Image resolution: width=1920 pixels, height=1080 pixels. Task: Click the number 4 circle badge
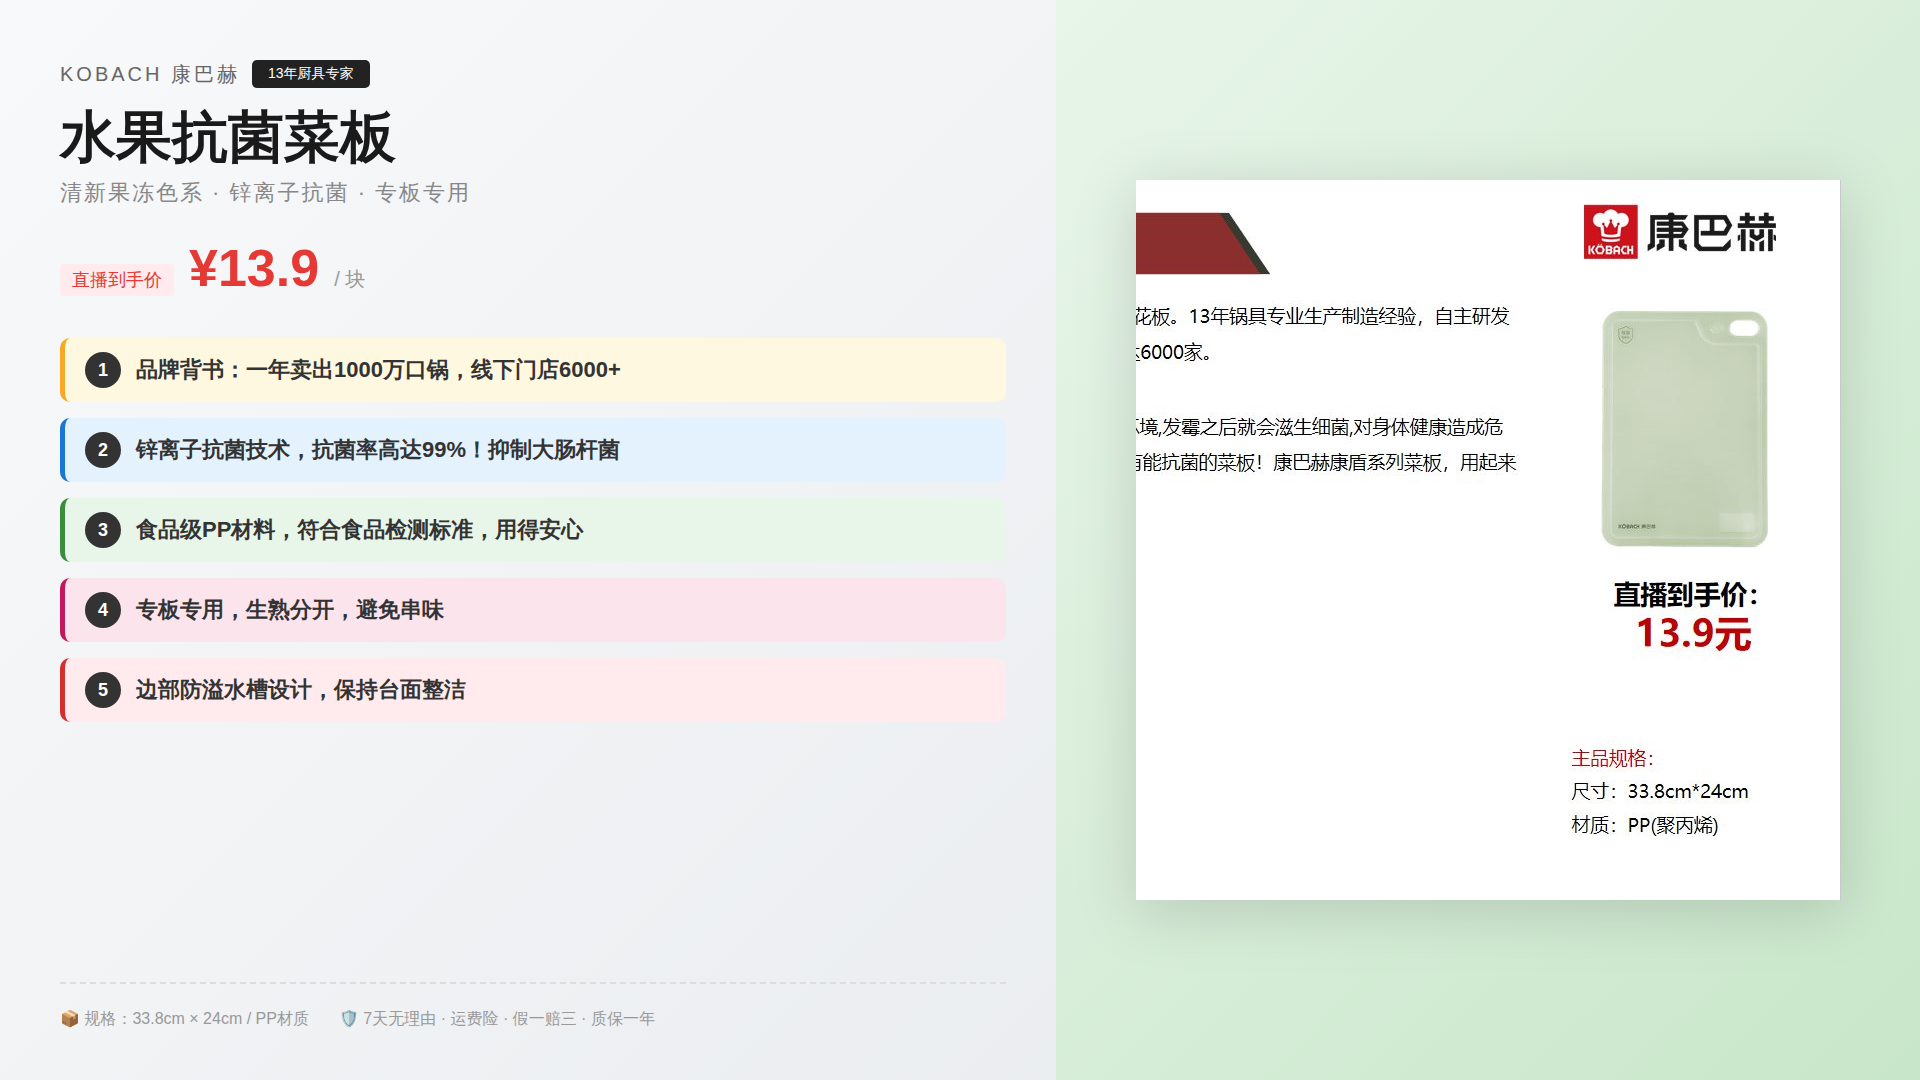tap(103, 610)
